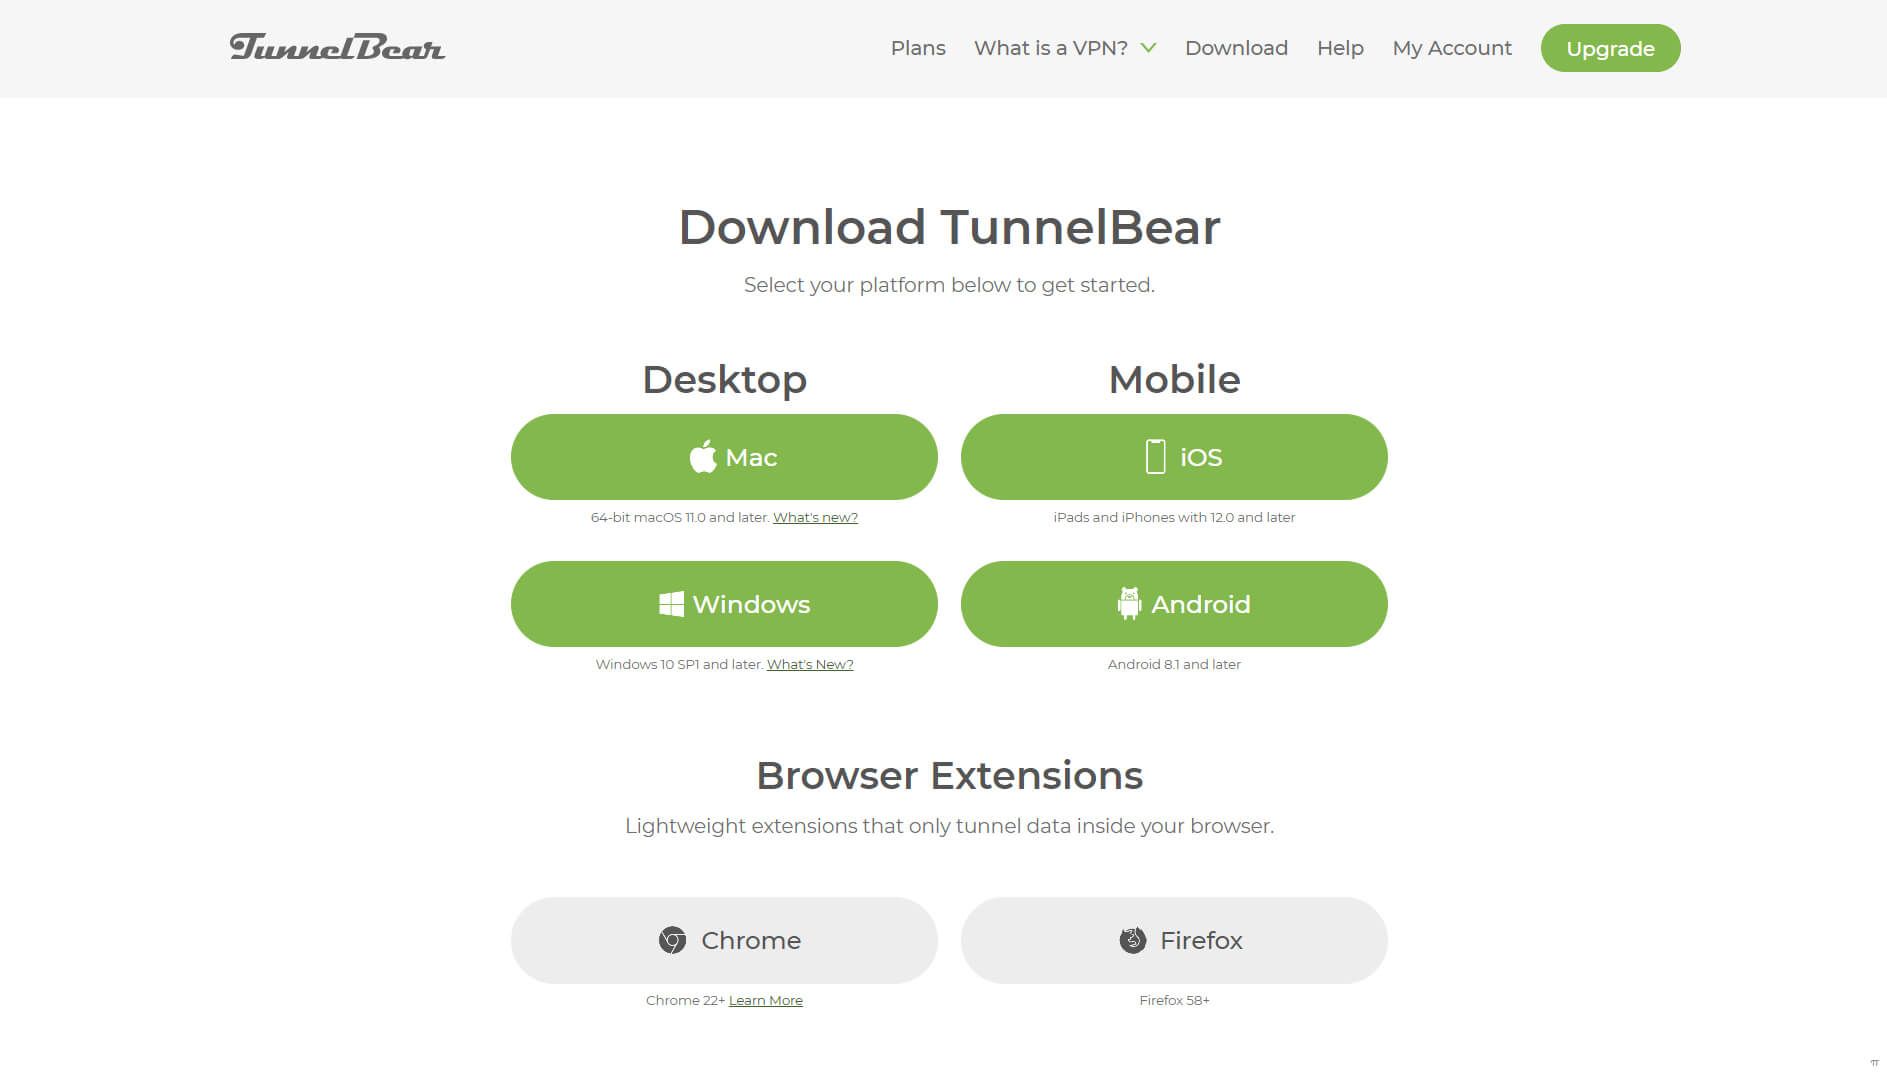Screen dimensions: 1887x1080
Task: Click the Browser Extensions heading
Action: pos(949,776)
